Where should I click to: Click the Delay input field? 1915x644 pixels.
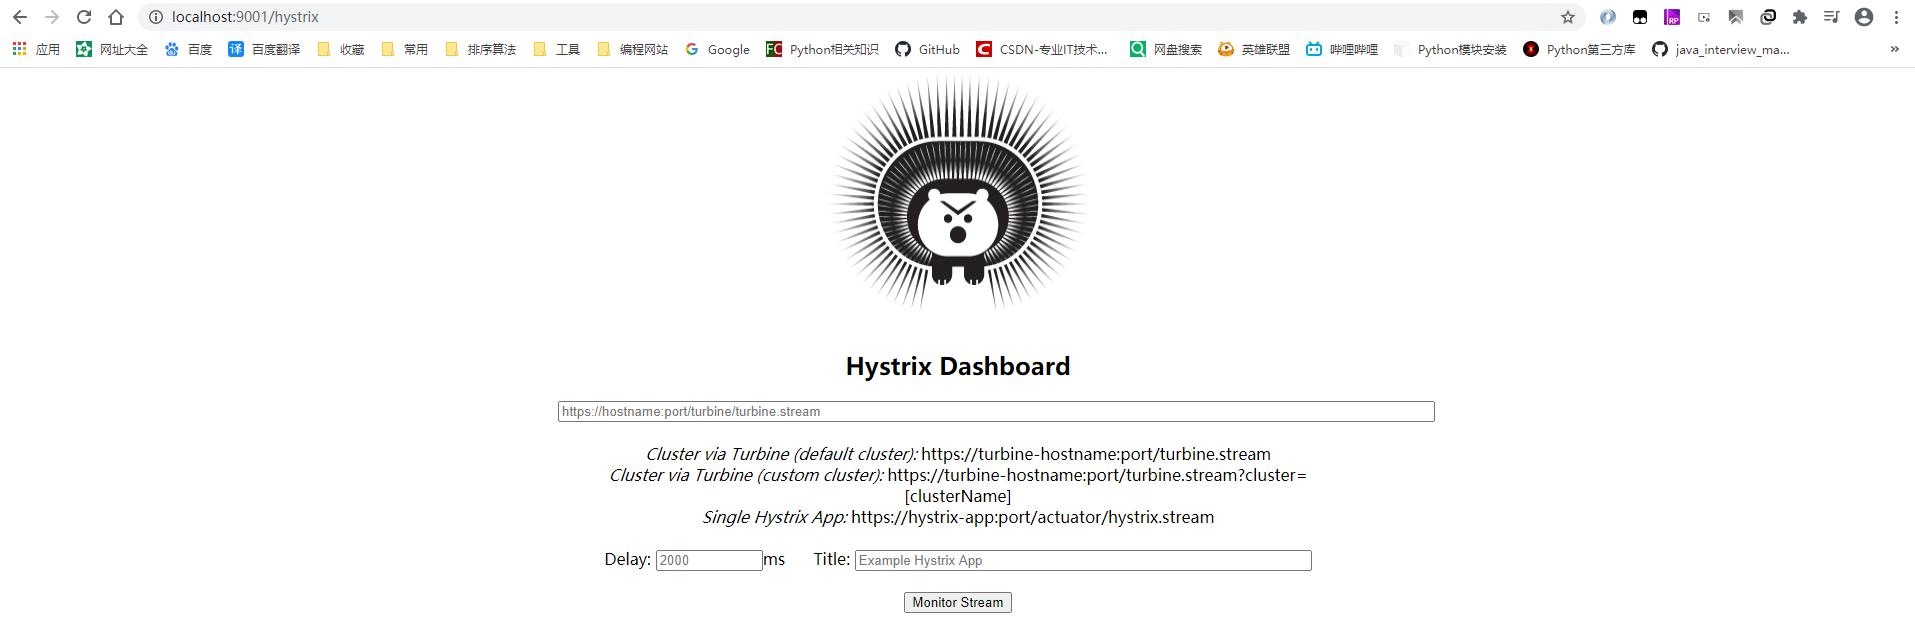(x=709, y=560)
